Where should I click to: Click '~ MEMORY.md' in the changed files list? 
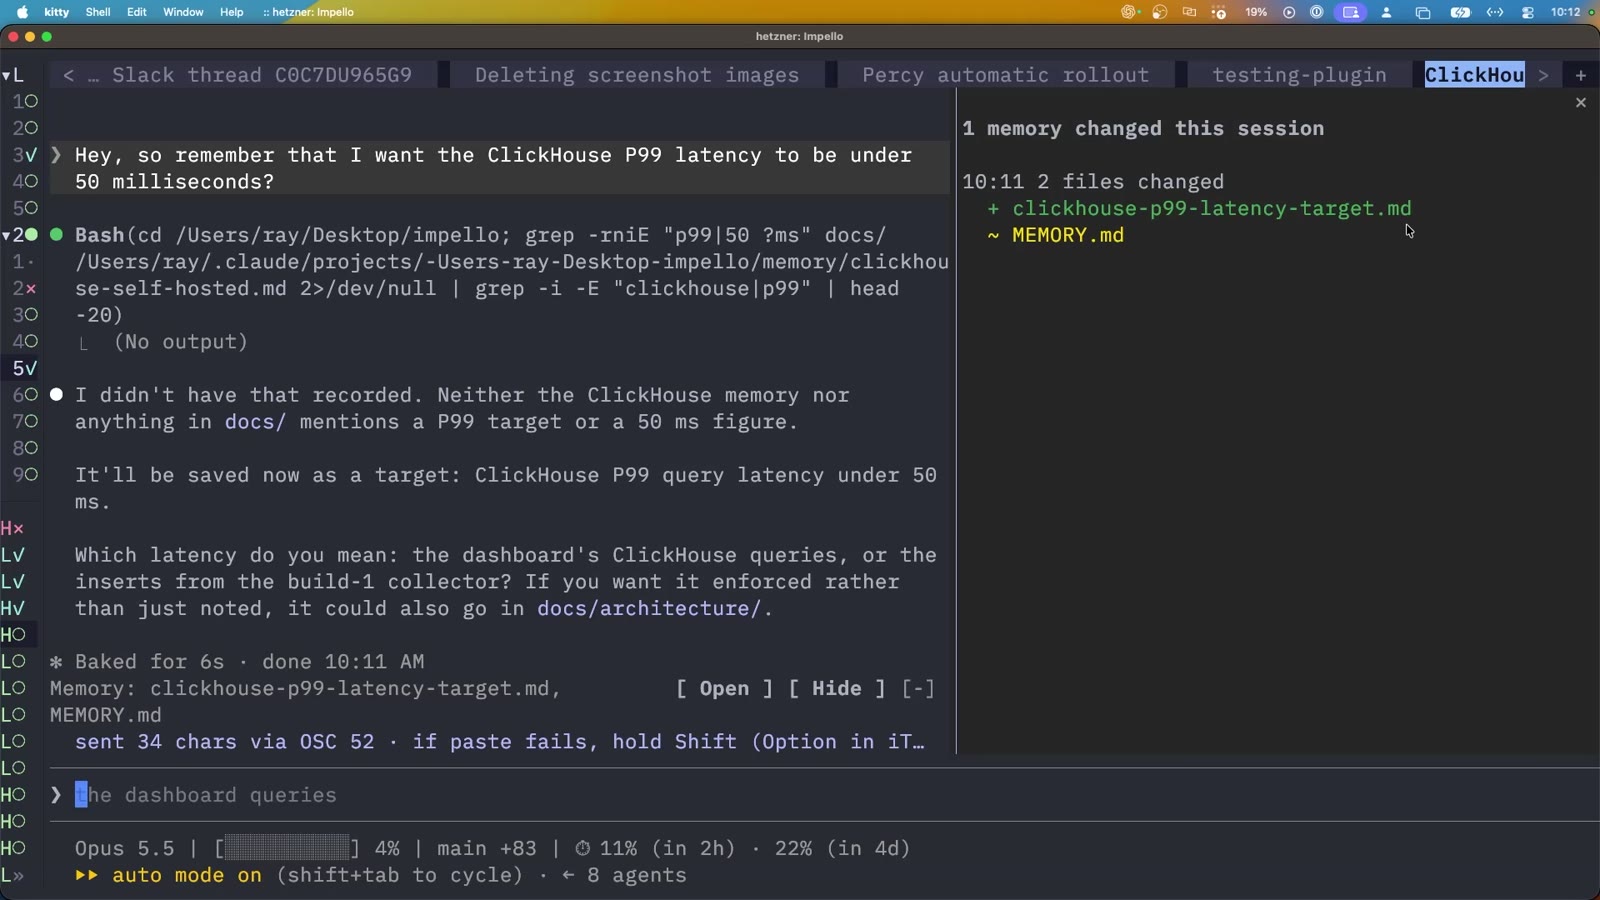1056,235
